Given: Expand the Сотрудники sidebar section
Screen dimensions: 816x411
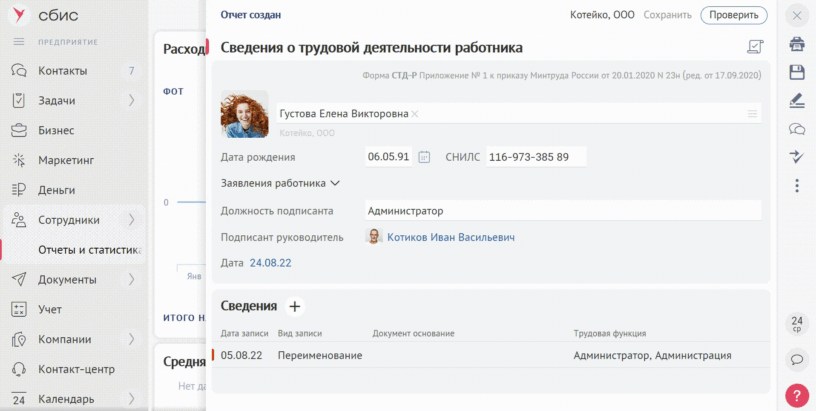Looking at the screenshot, I should tap(131, 219).
